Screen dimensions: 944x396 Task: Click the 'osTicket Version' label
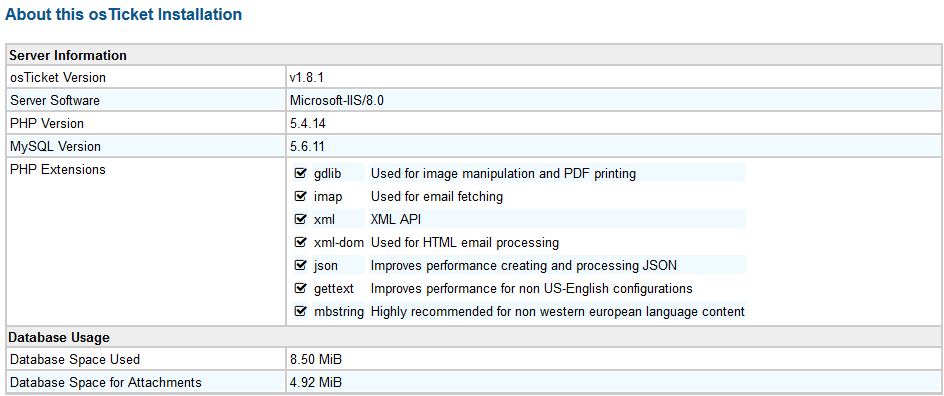click(x=58, y=78)
